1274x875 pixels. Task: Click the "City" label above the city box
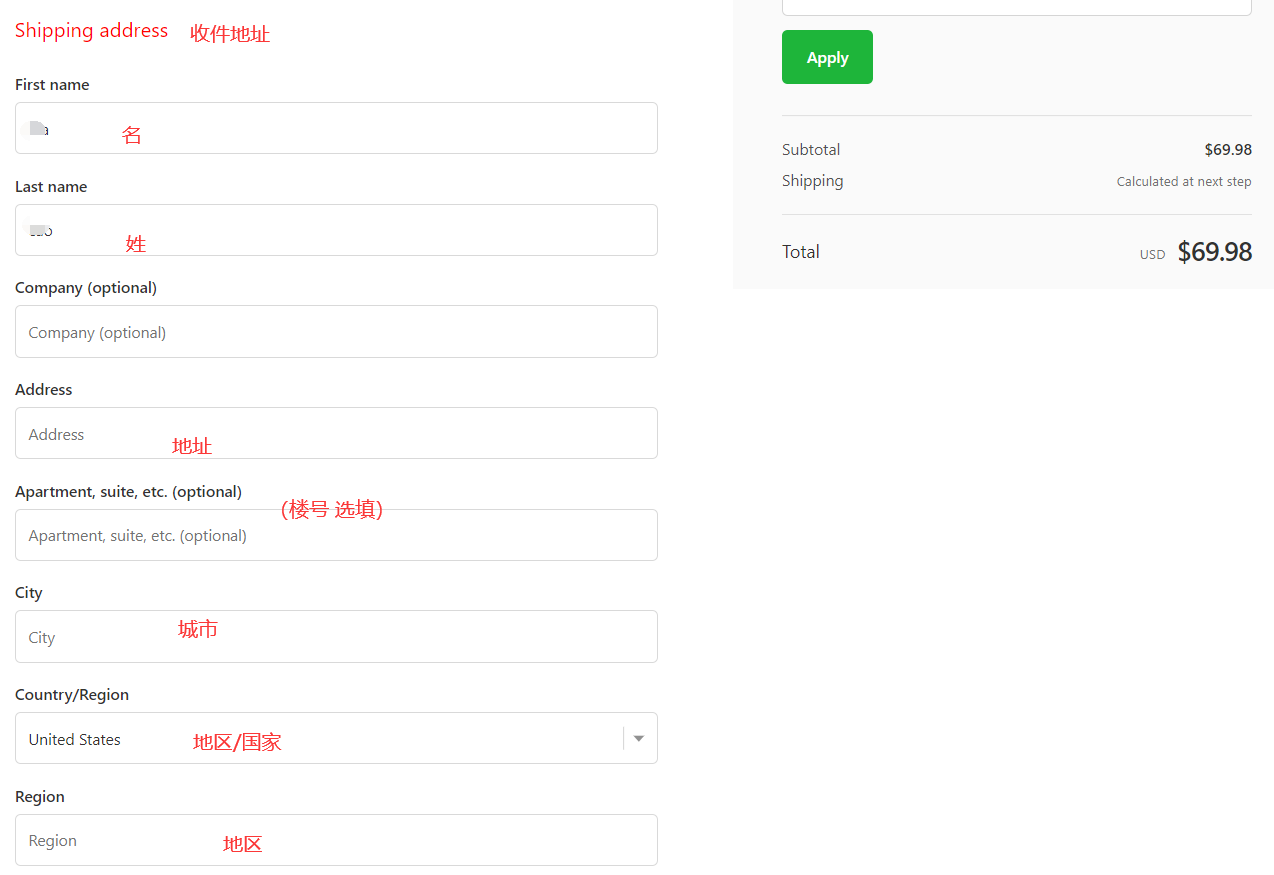pos(29,593)
